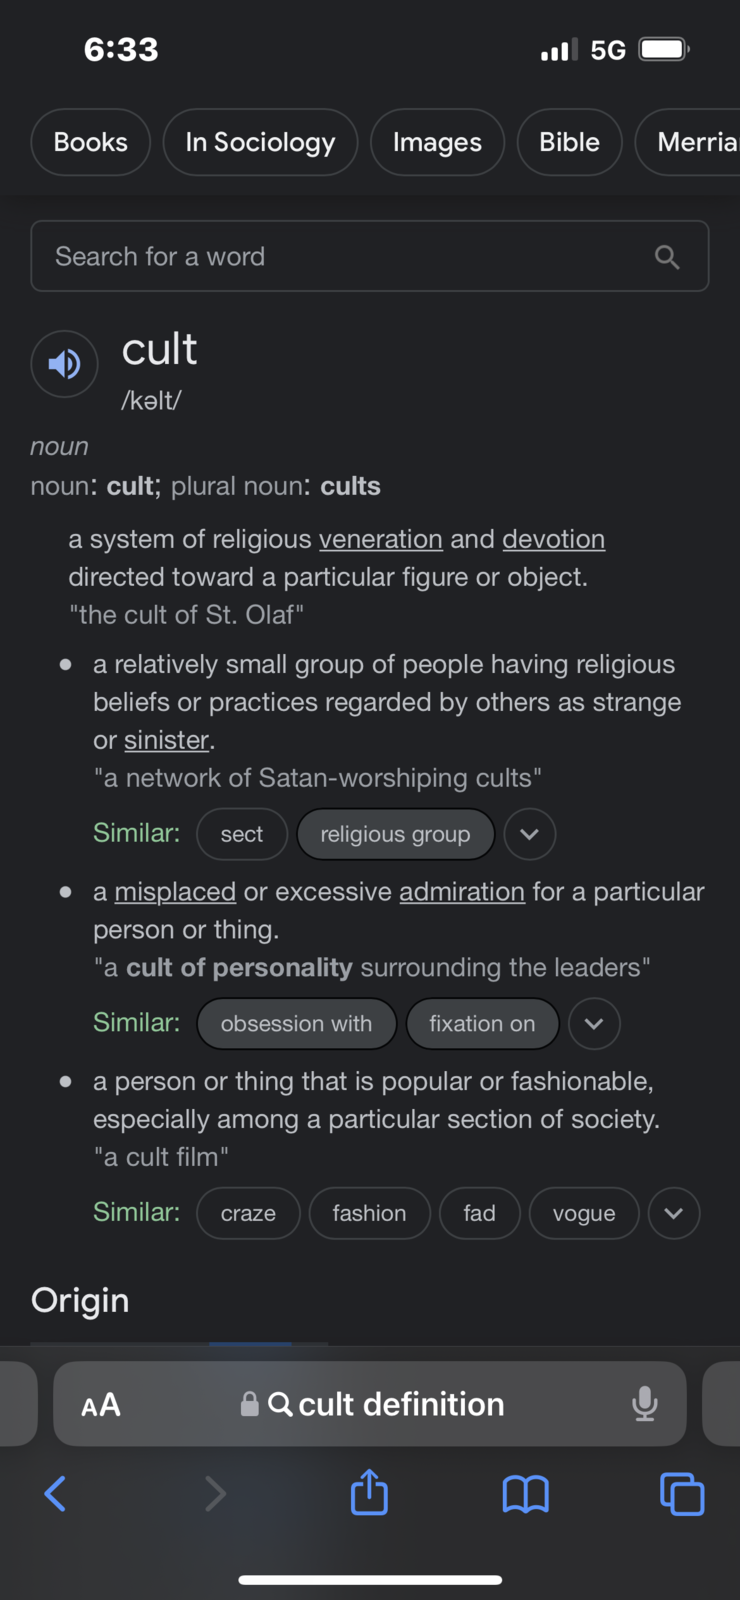
Task: Follow the veneration link
Action: 381,539
